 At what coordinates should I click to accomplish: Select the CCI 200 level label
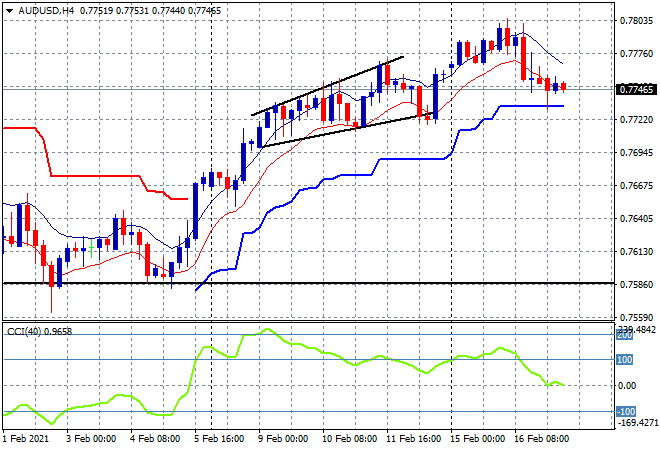625,336
